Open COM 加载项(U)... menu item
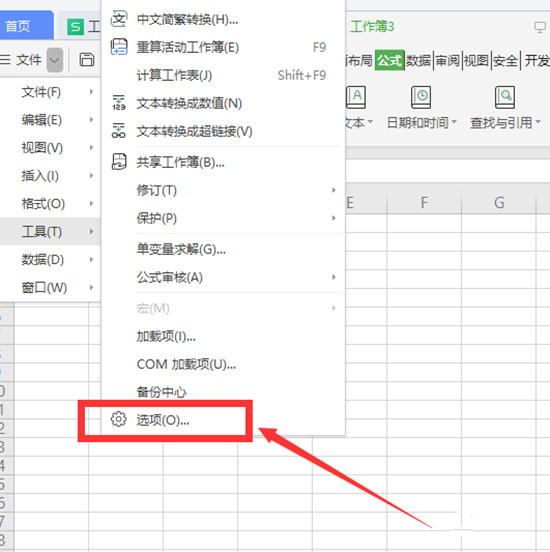The height and width of the screenshot is (552, 550). pyautogui.click(x=223, y=364)
